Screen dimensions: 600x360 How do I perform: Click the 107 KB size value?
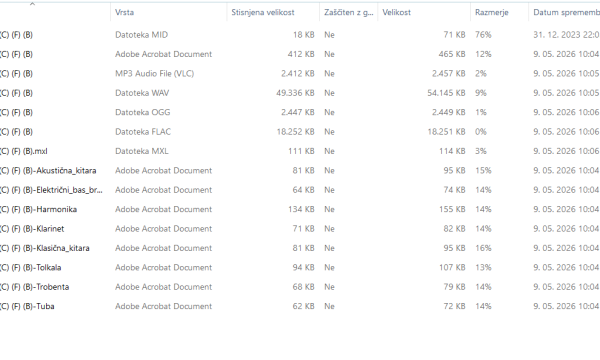click(452, 267)
